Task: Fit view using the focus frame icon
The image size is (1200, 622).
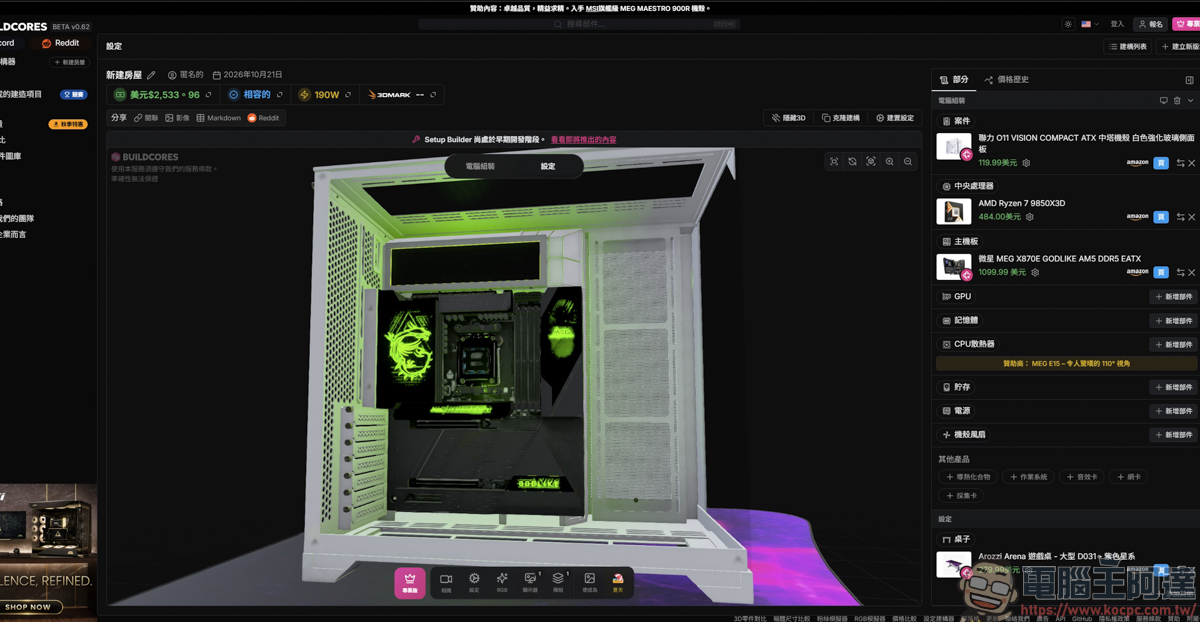Action: pos(834,161)
